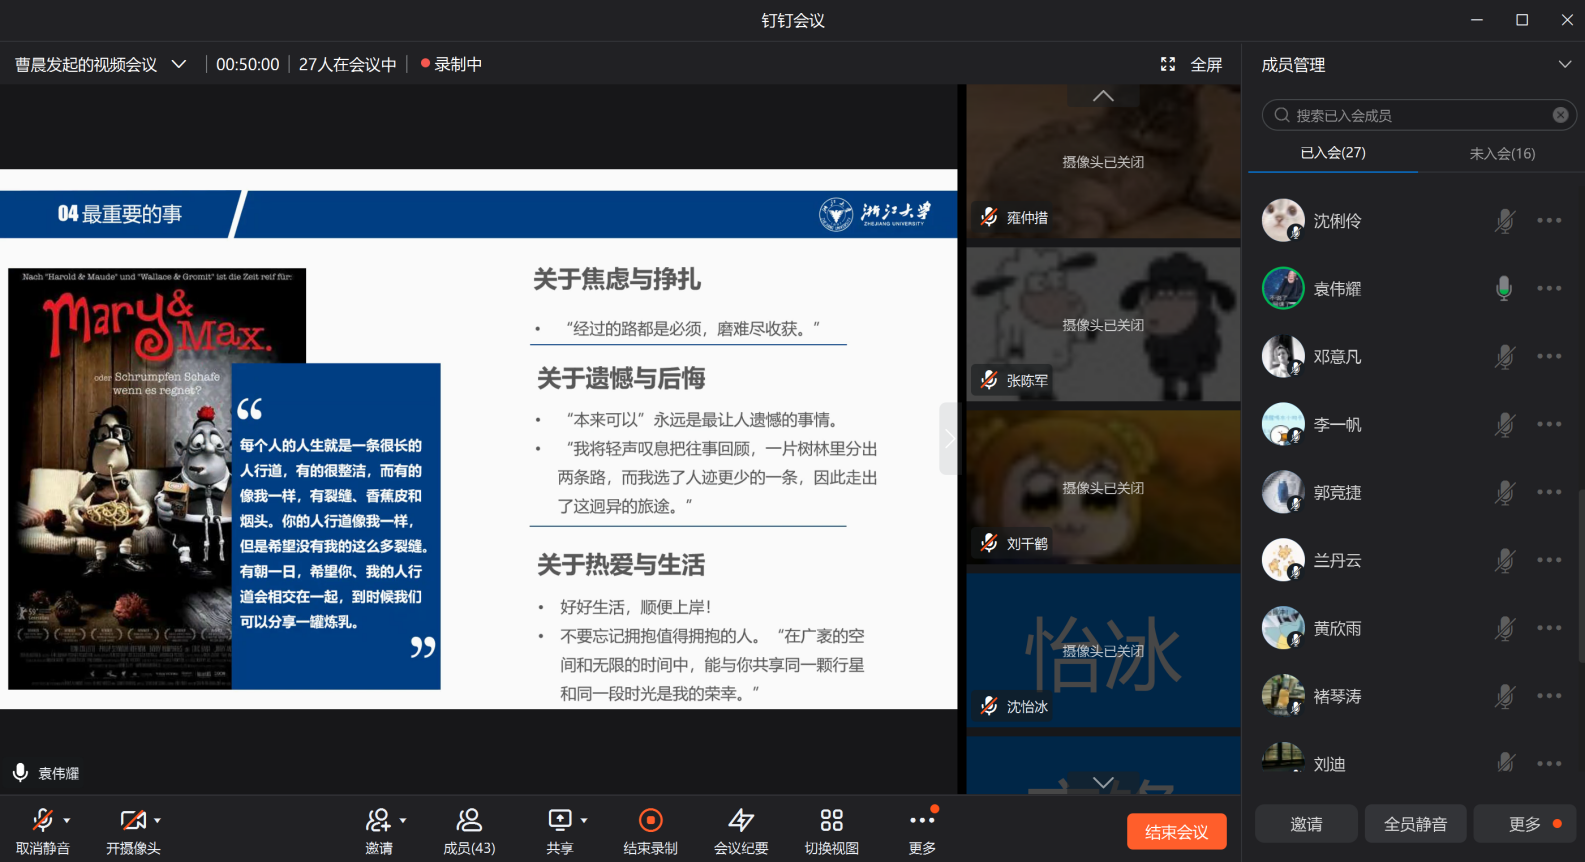Toggle microphone for 邓意凡
The height and width of the screenshot is (862, 1585).
1504,356
